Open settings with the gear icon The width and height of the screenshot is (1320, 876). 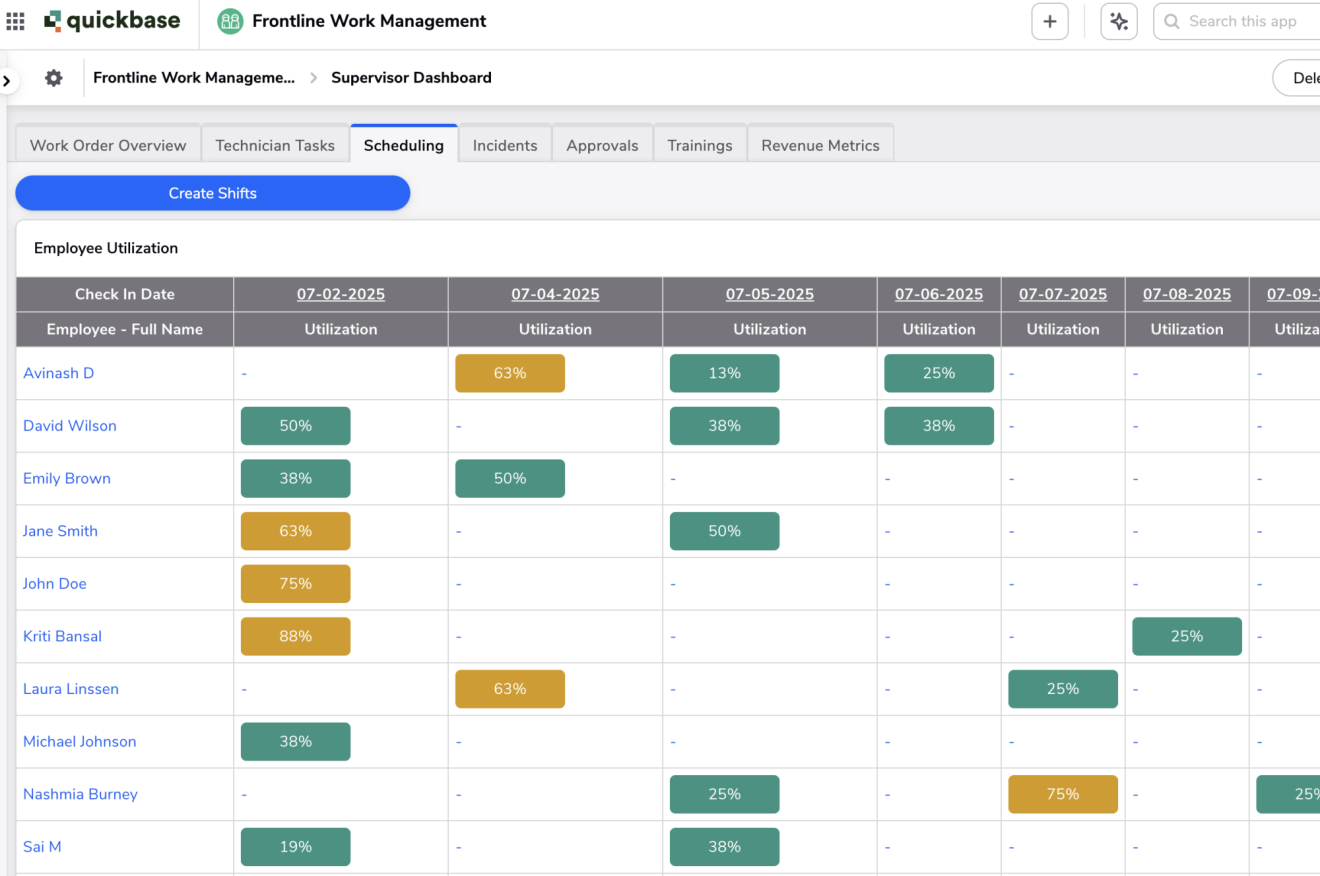point(54,78)
